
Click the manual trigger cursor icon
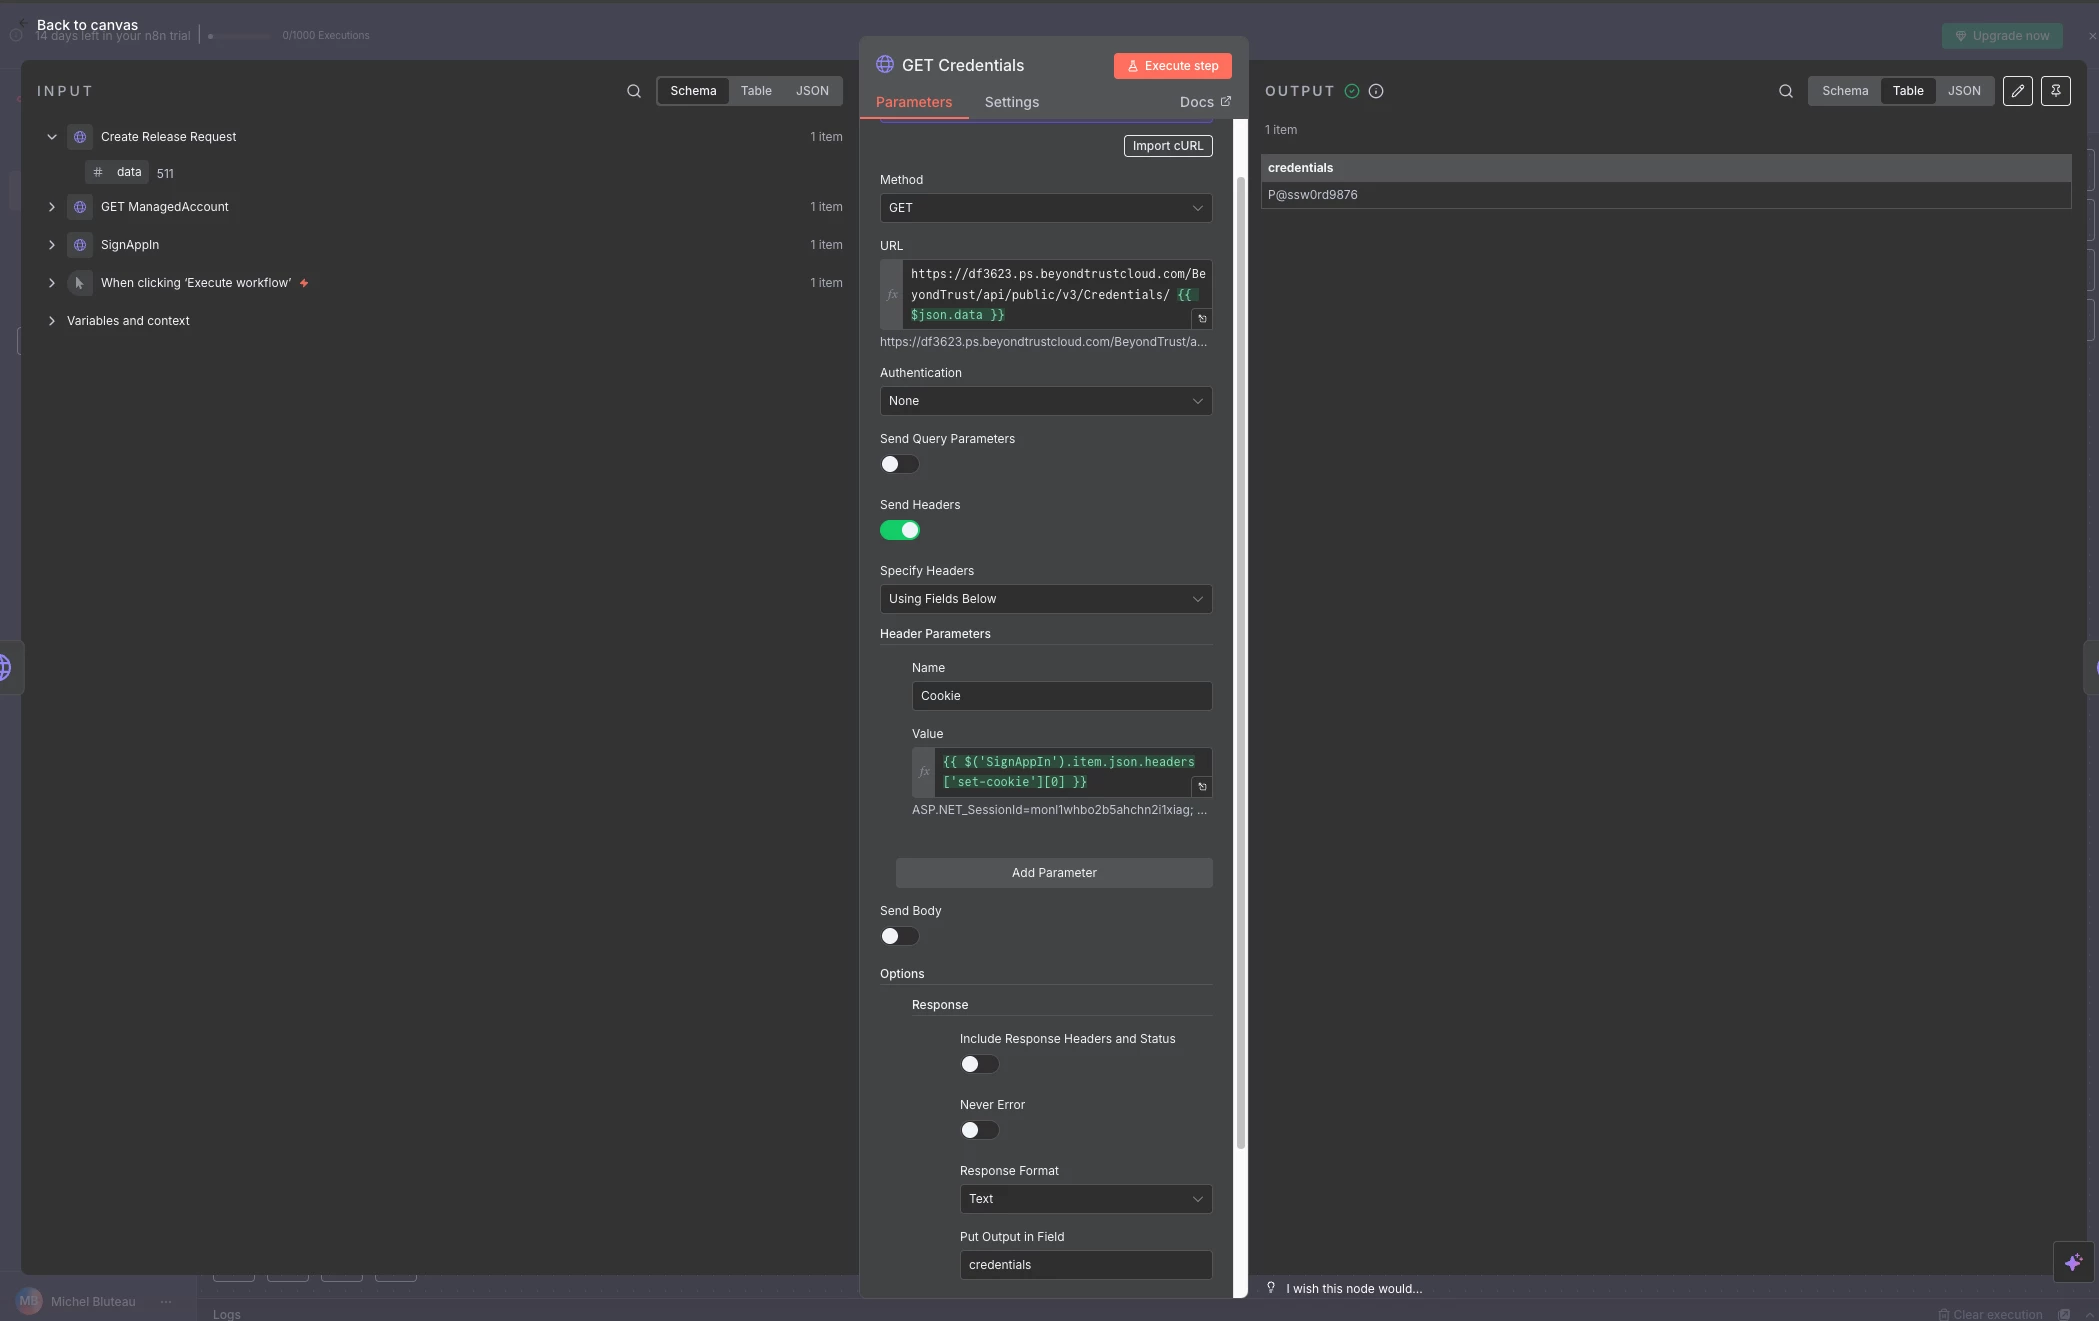pos(80,283)
